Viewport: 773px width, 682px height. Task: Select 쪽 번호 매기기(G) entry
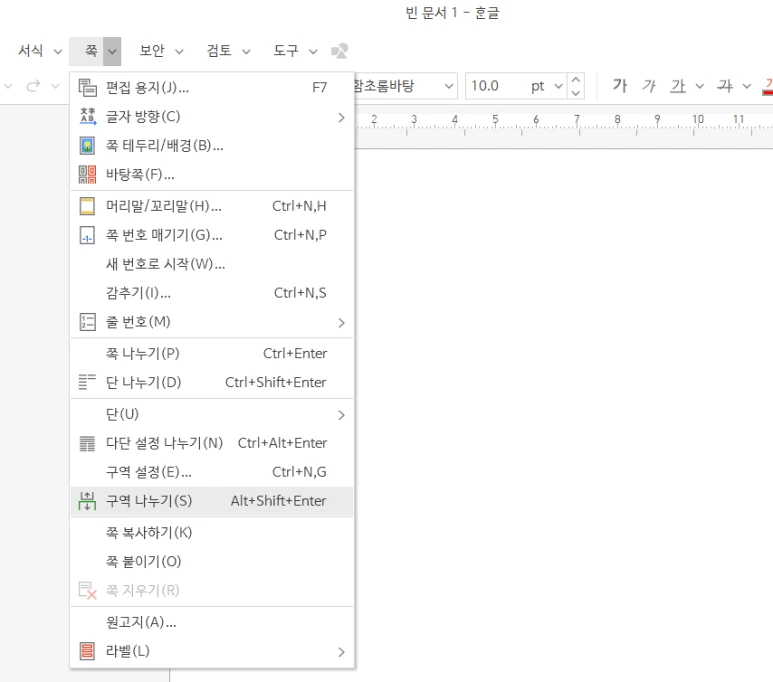[212, 235]
